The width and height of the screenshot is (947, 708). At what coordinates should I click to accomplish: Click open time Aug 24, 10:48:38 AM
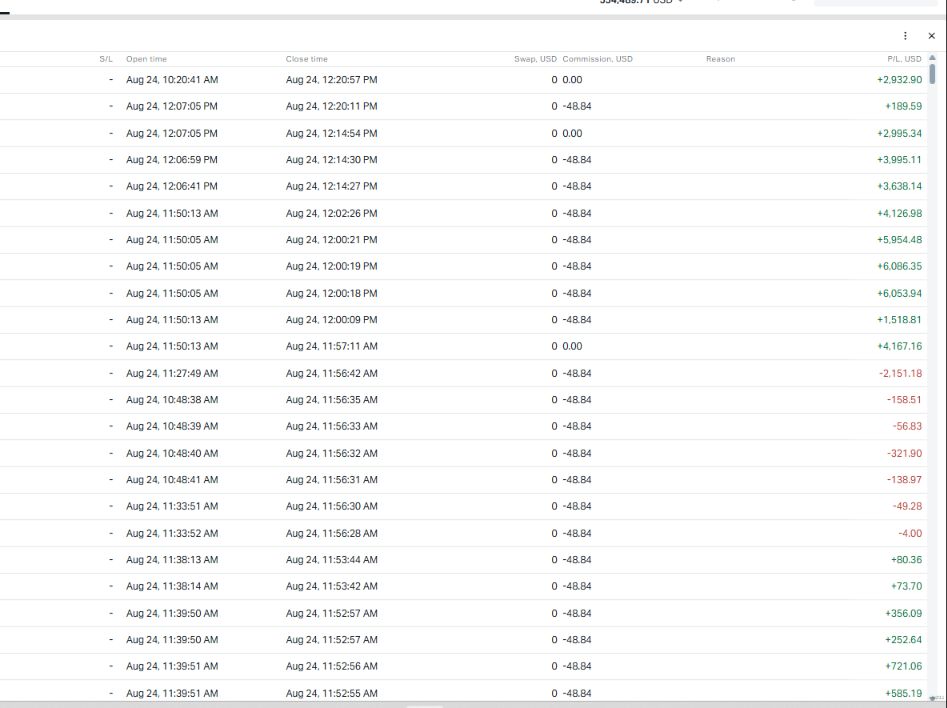tap(172, 400)
